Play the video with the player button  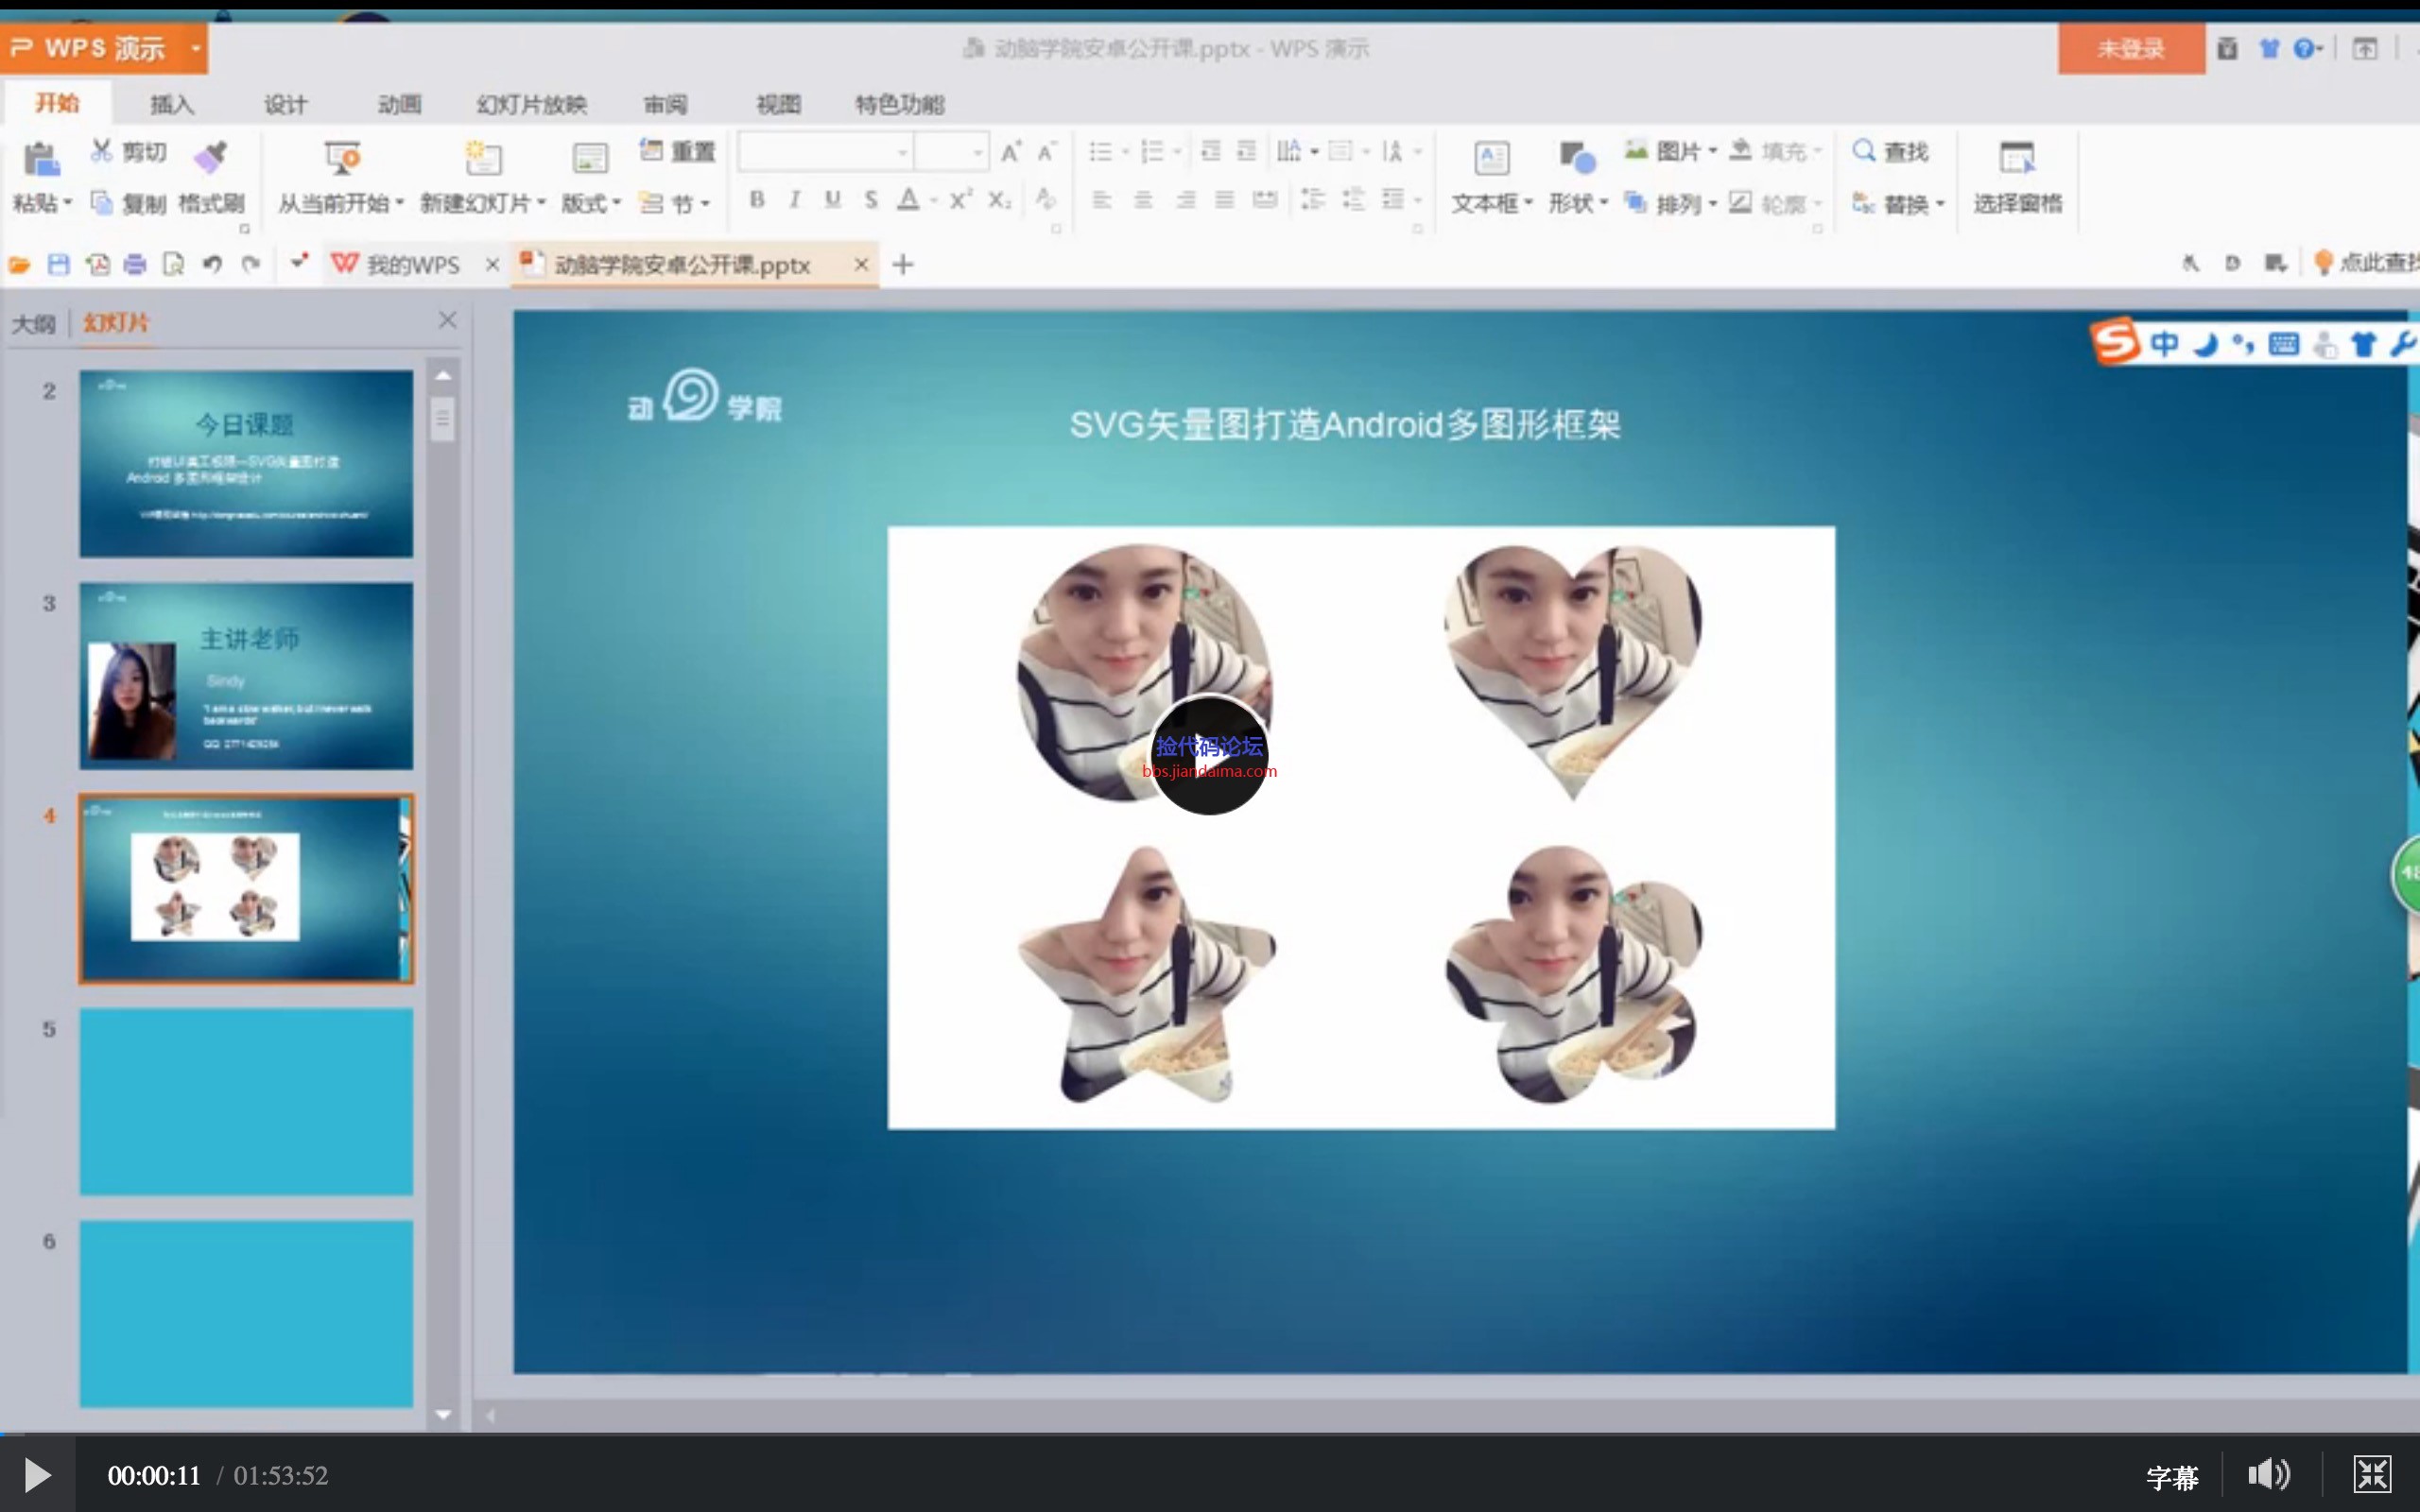(x=37, y=1475)
